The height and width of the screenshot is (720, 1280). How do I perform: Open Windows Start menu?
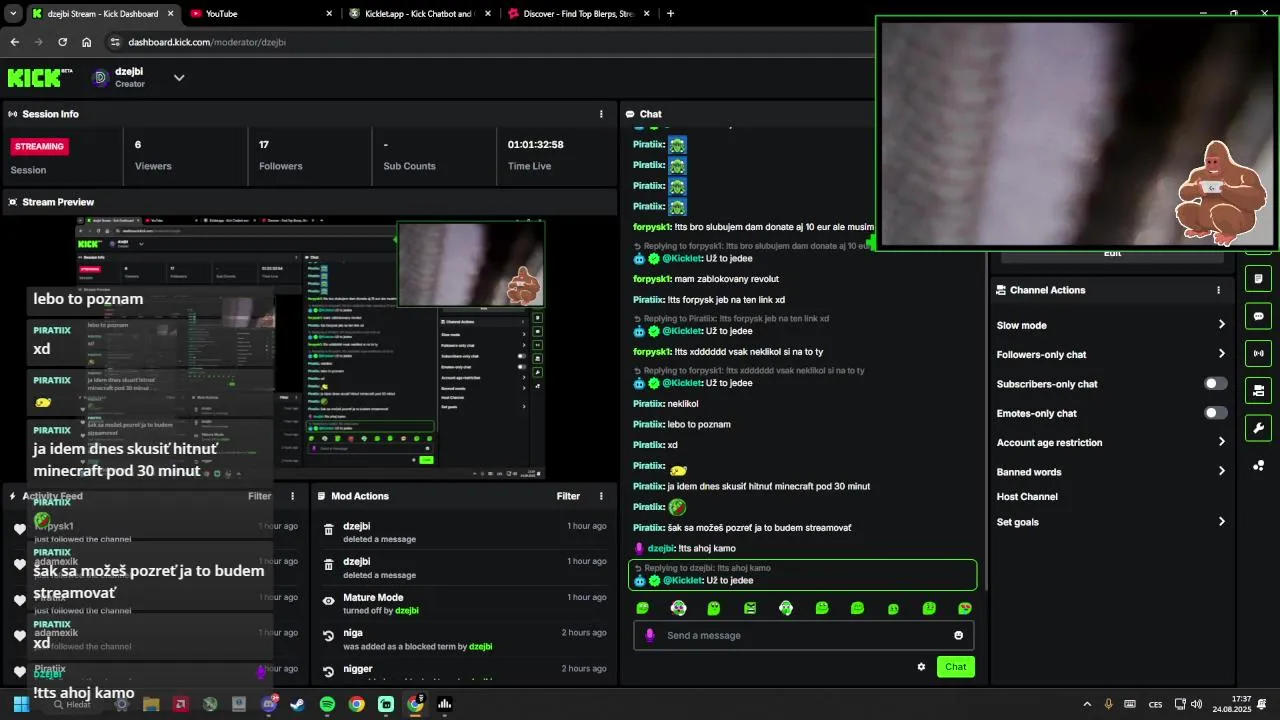coord(20,704)
